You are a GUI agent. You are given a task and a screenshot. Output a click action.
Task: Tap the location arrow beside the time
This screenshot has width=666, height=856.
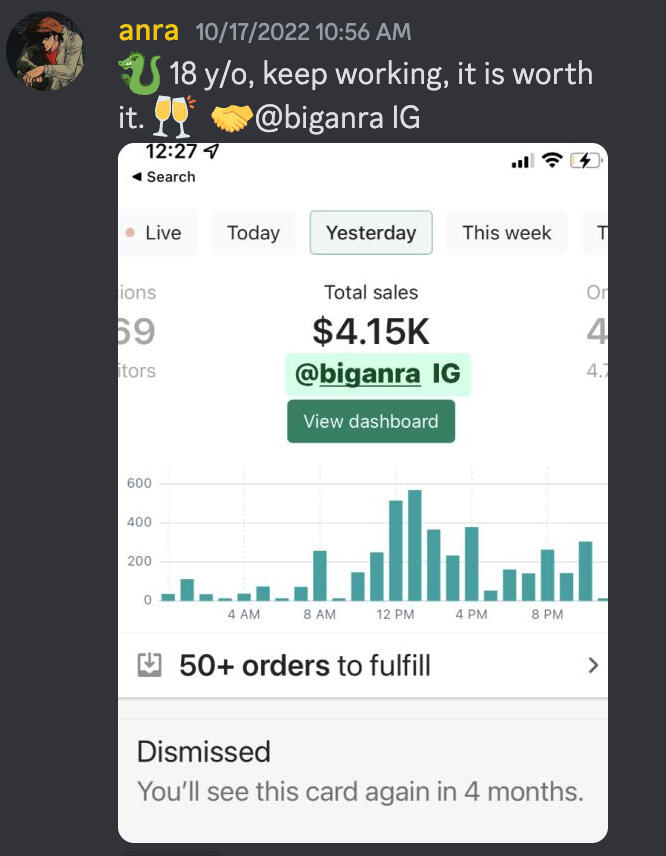coord(211,152)
